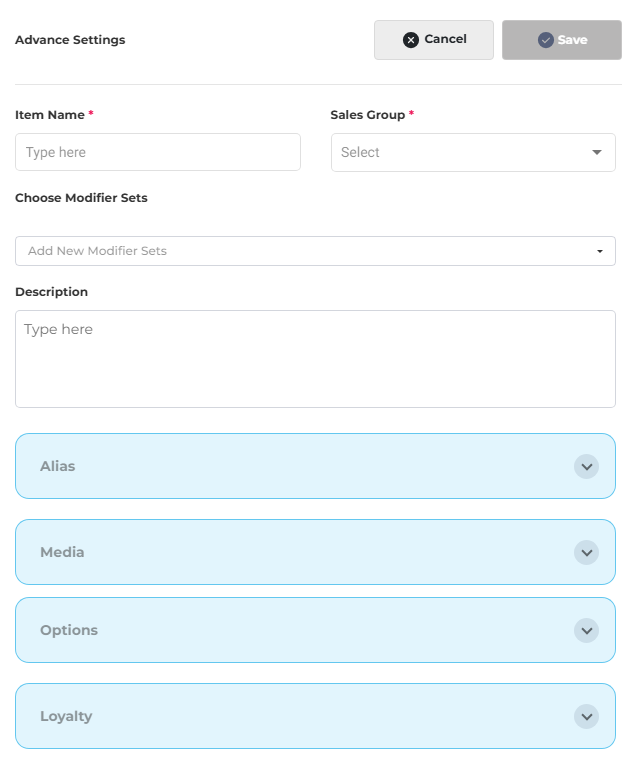Expand the Media section chevron
Viewport: 638px width, 757px height.
(x=586, y=552)
